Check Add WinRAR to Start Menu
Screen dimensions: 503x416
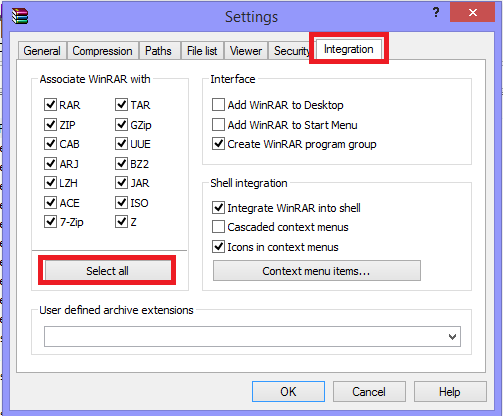coord(218,125)
